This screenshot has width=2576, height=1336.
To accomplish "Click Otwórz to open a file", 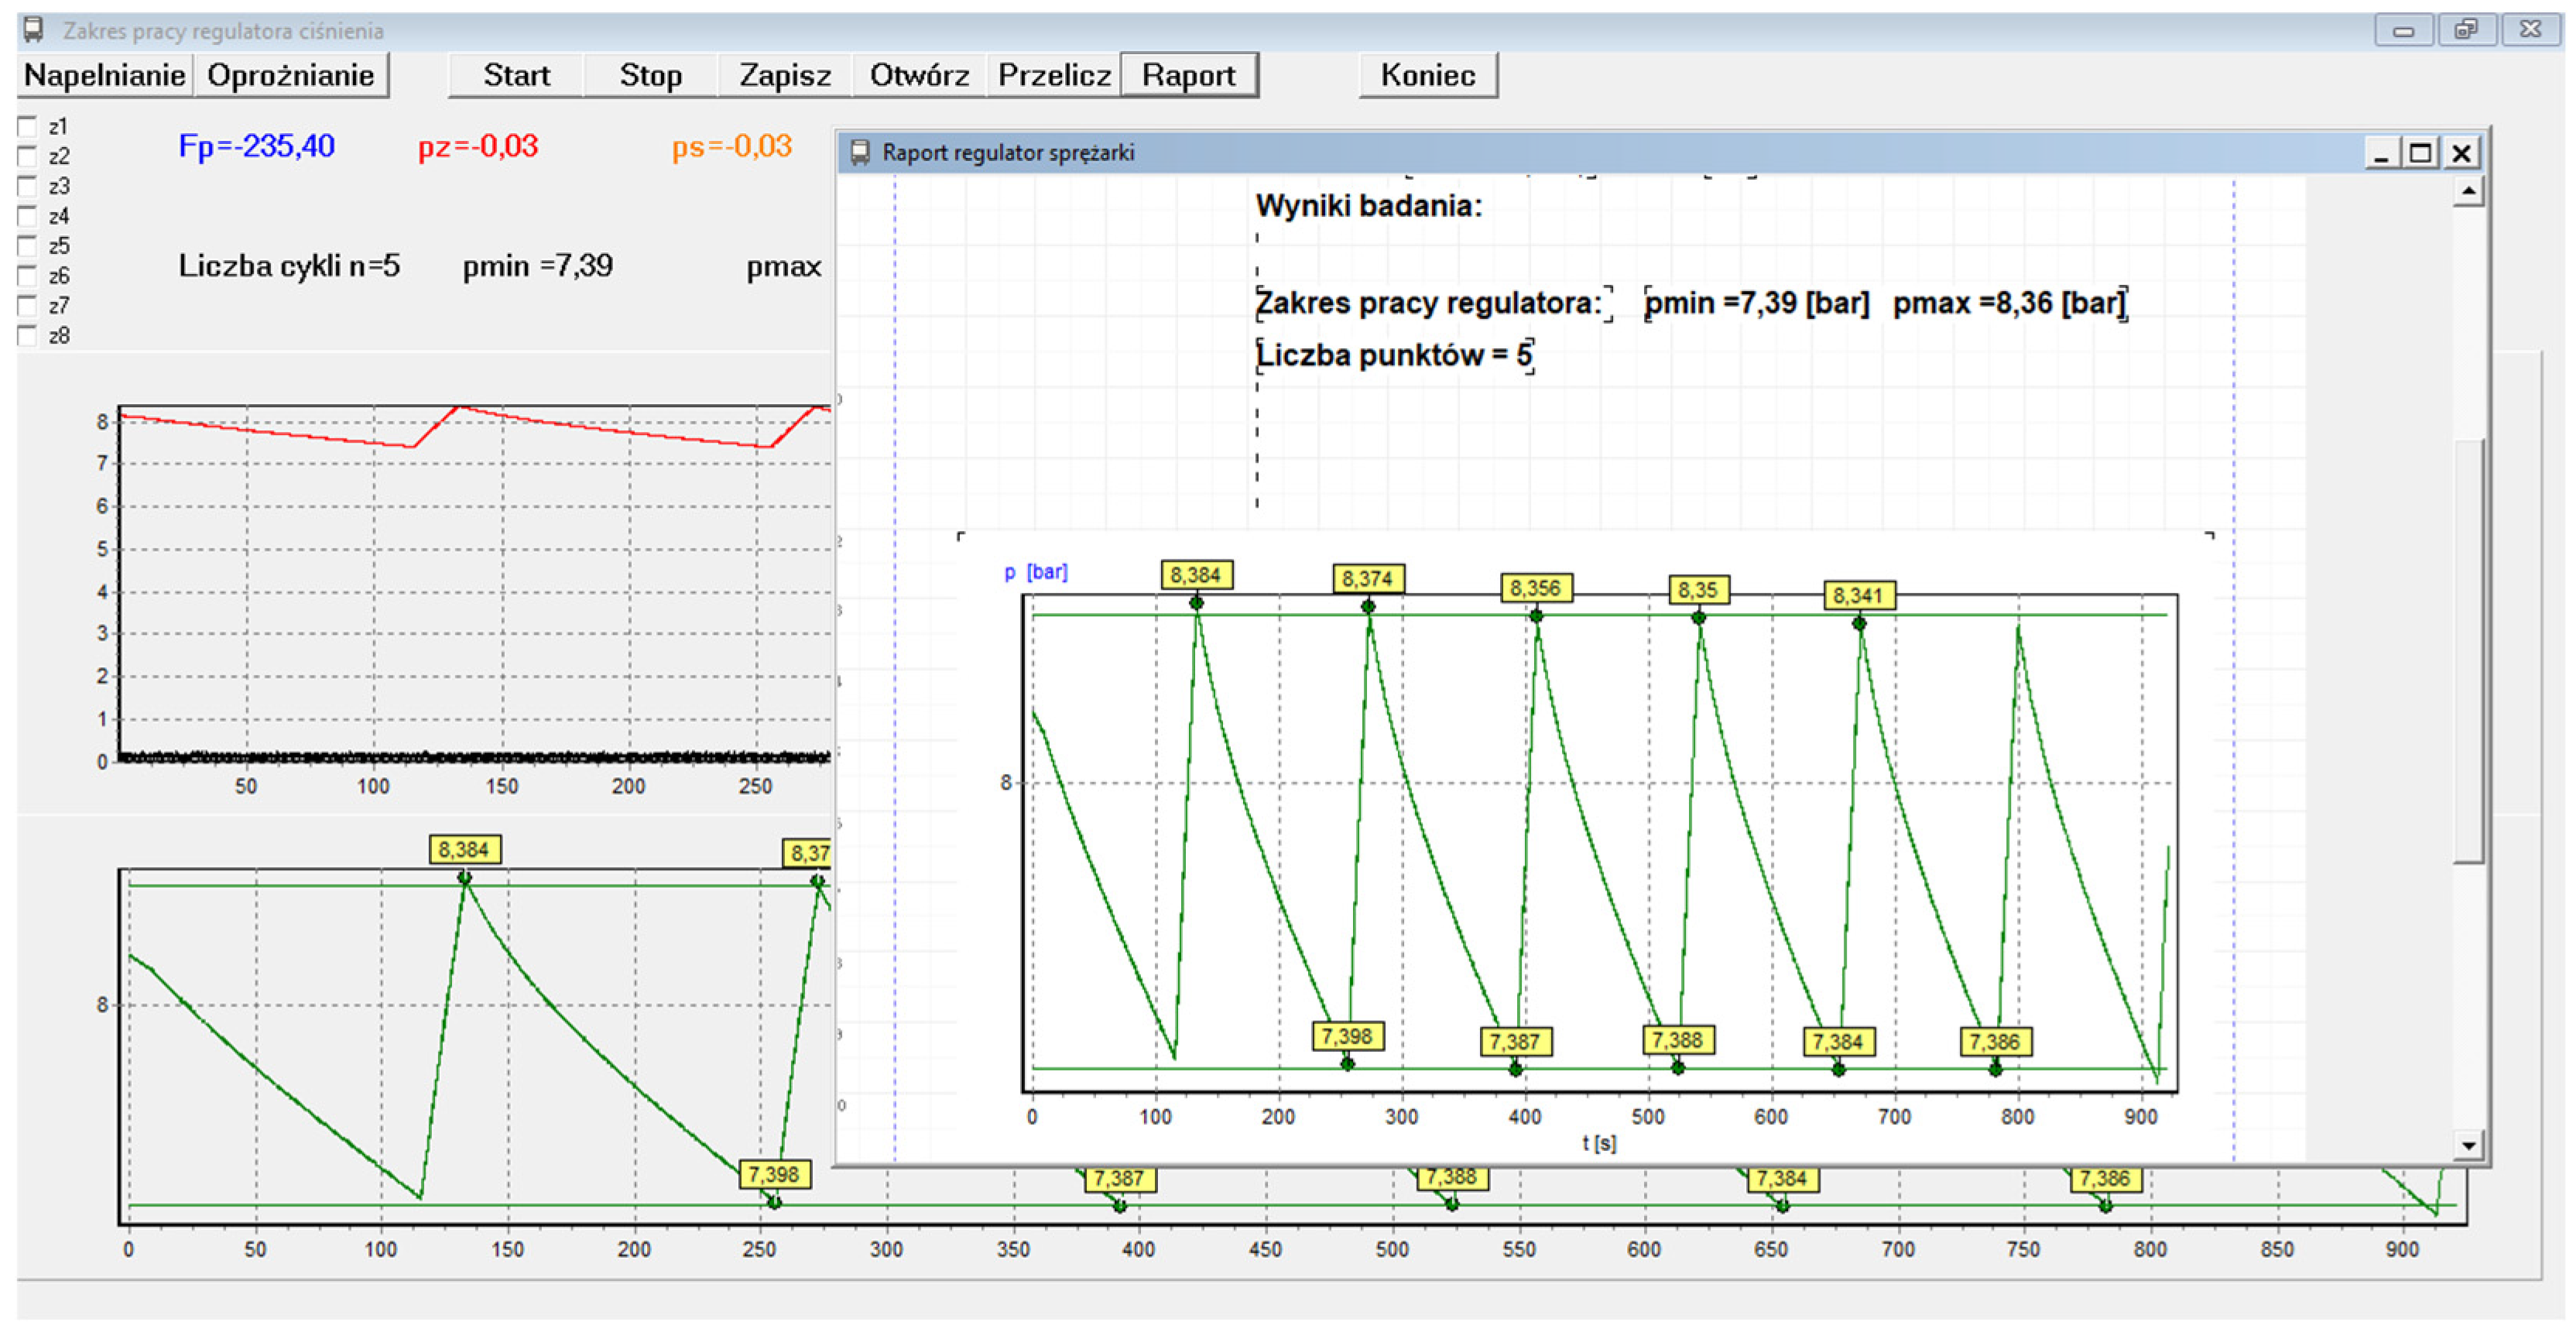I will (x=919, y=75).
